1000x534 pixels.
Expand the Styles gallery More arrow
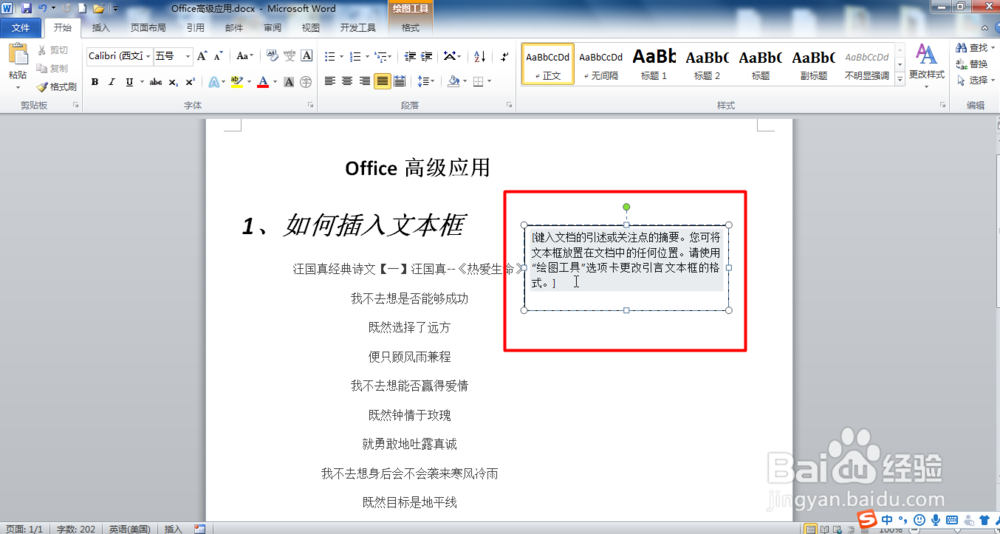pos(900,79)
